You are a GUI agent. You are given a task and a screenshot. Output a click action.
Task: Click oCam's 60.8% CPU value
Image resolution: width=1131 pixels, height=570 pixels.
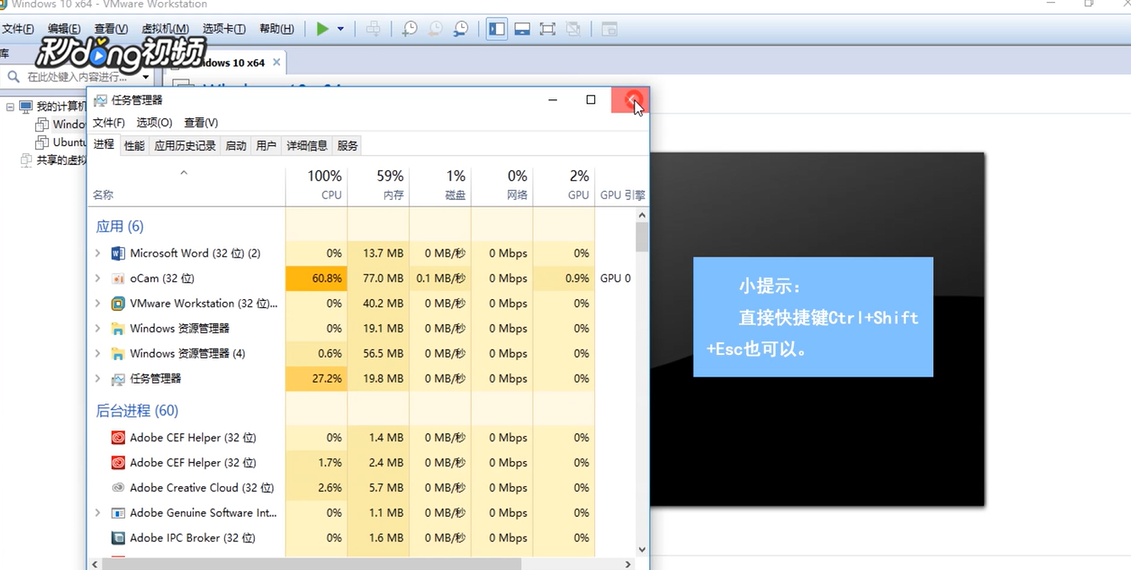[317, 279]
